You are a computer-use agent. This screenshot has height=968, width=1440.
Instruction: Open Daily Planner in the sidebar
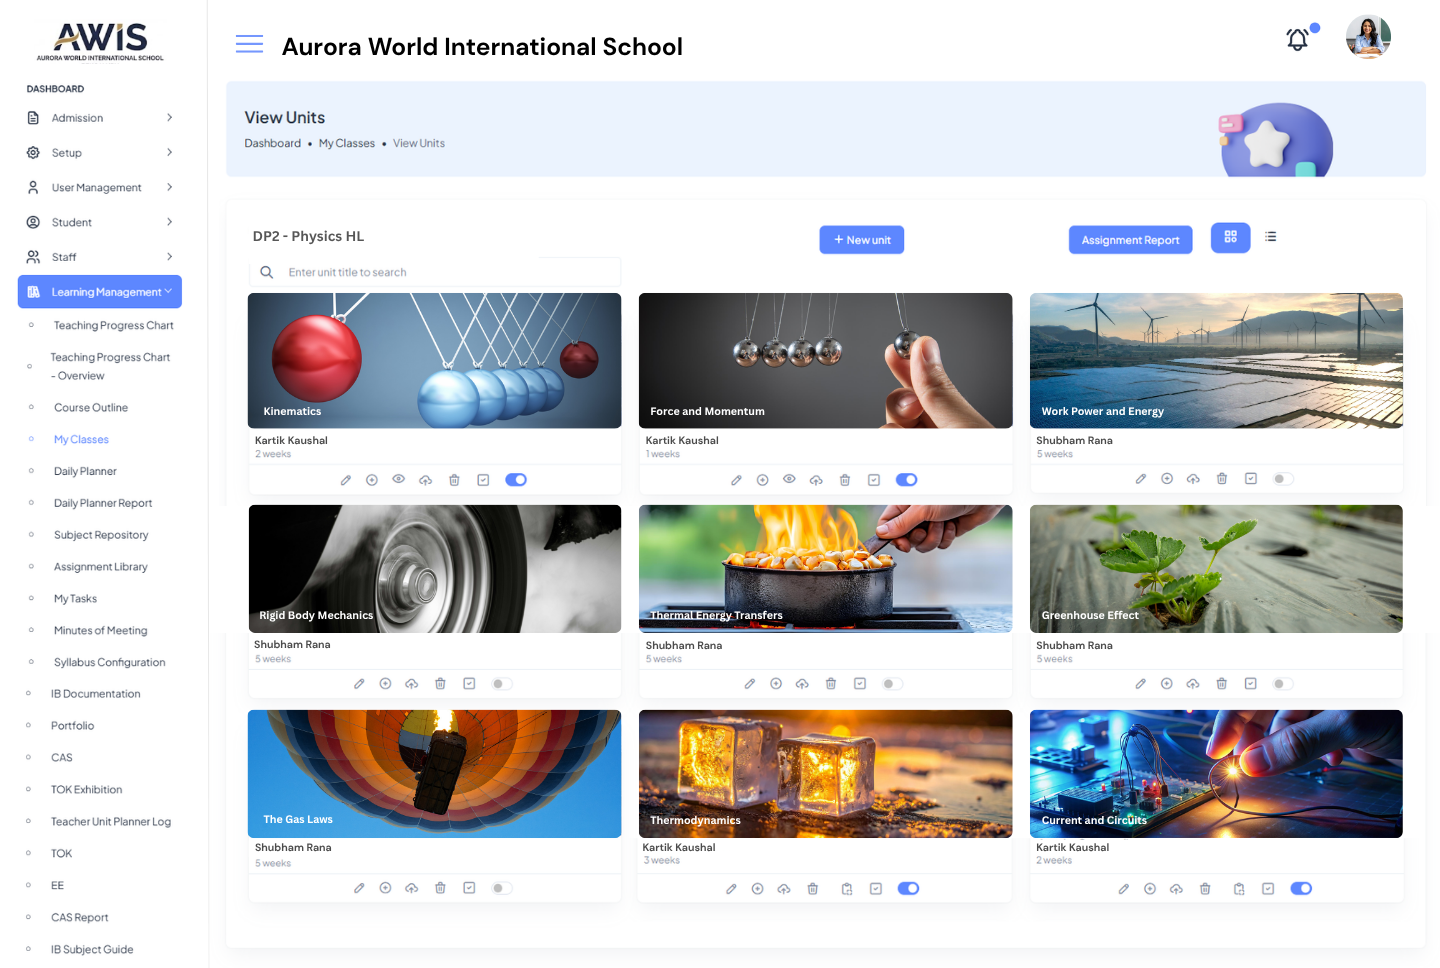click(x=85, y=471)
